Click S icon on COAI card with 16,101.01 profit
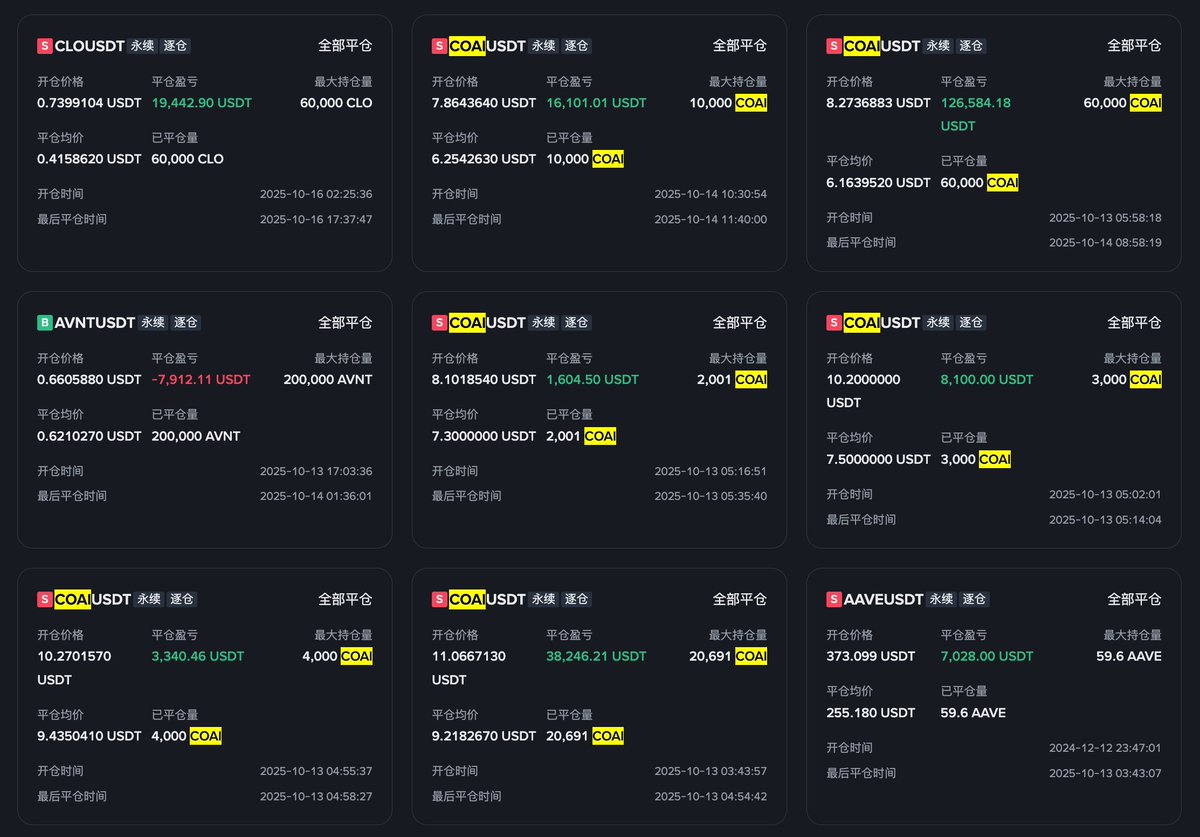 (439, 46)
